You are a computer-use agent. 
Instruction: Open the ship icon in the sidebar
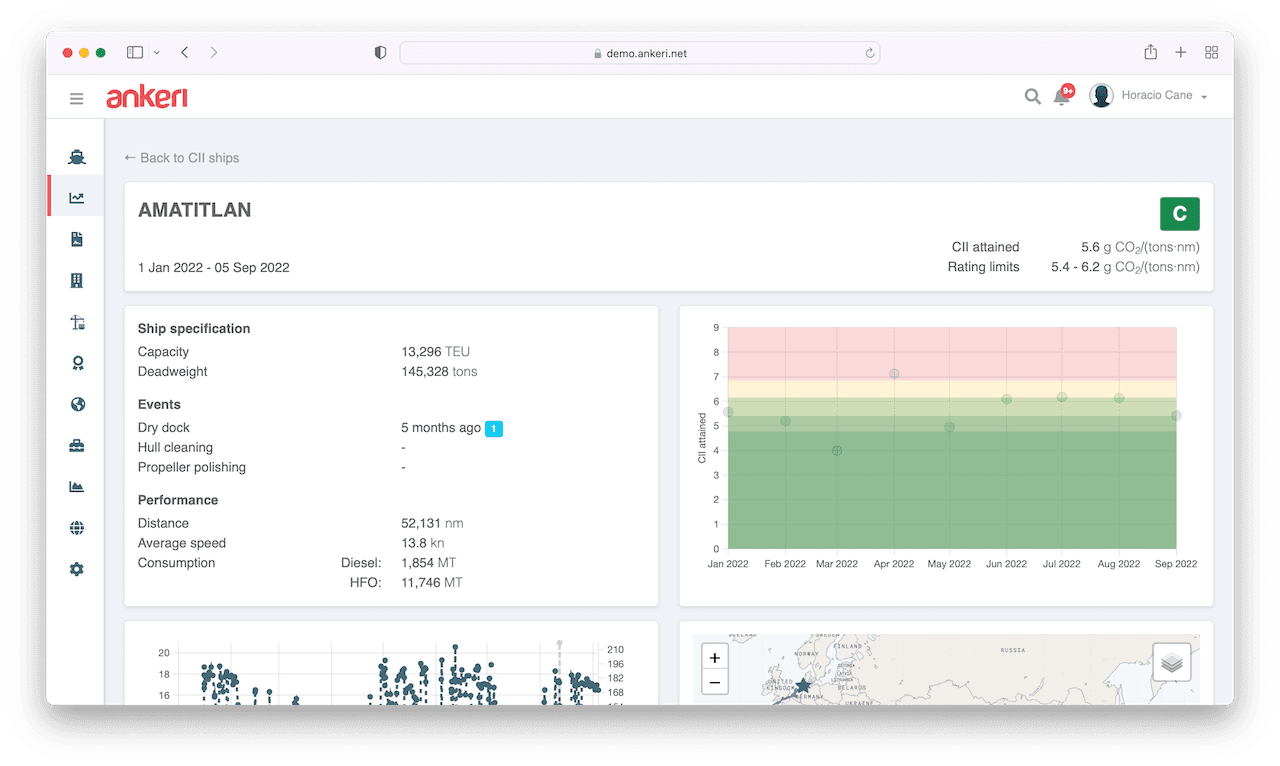click(77, 157)
